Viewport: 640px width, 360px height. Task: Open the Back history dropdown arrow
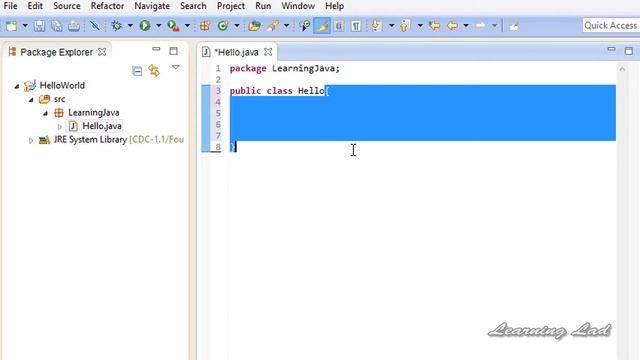tap(466, 26)
